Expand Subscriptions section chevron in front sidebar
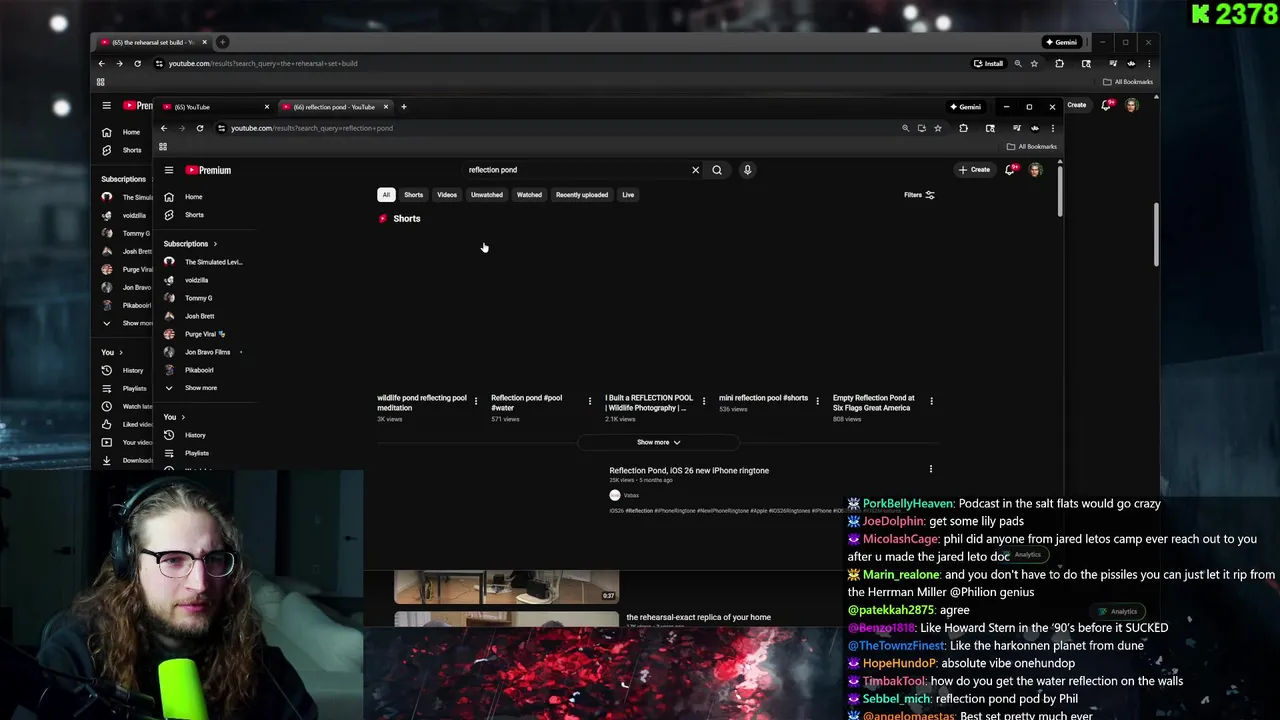Image resolution: width=1280 pixels, height=720 pixels. (214, 244)
